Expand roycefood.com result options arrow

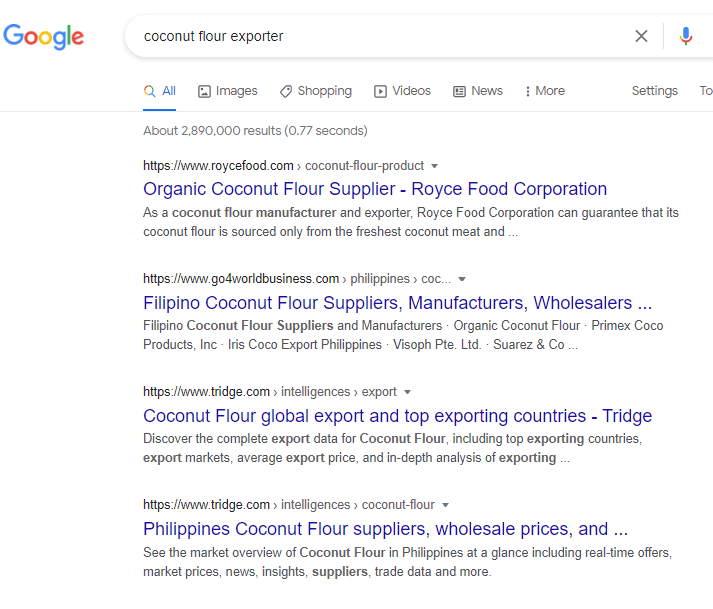coord(434,166)
